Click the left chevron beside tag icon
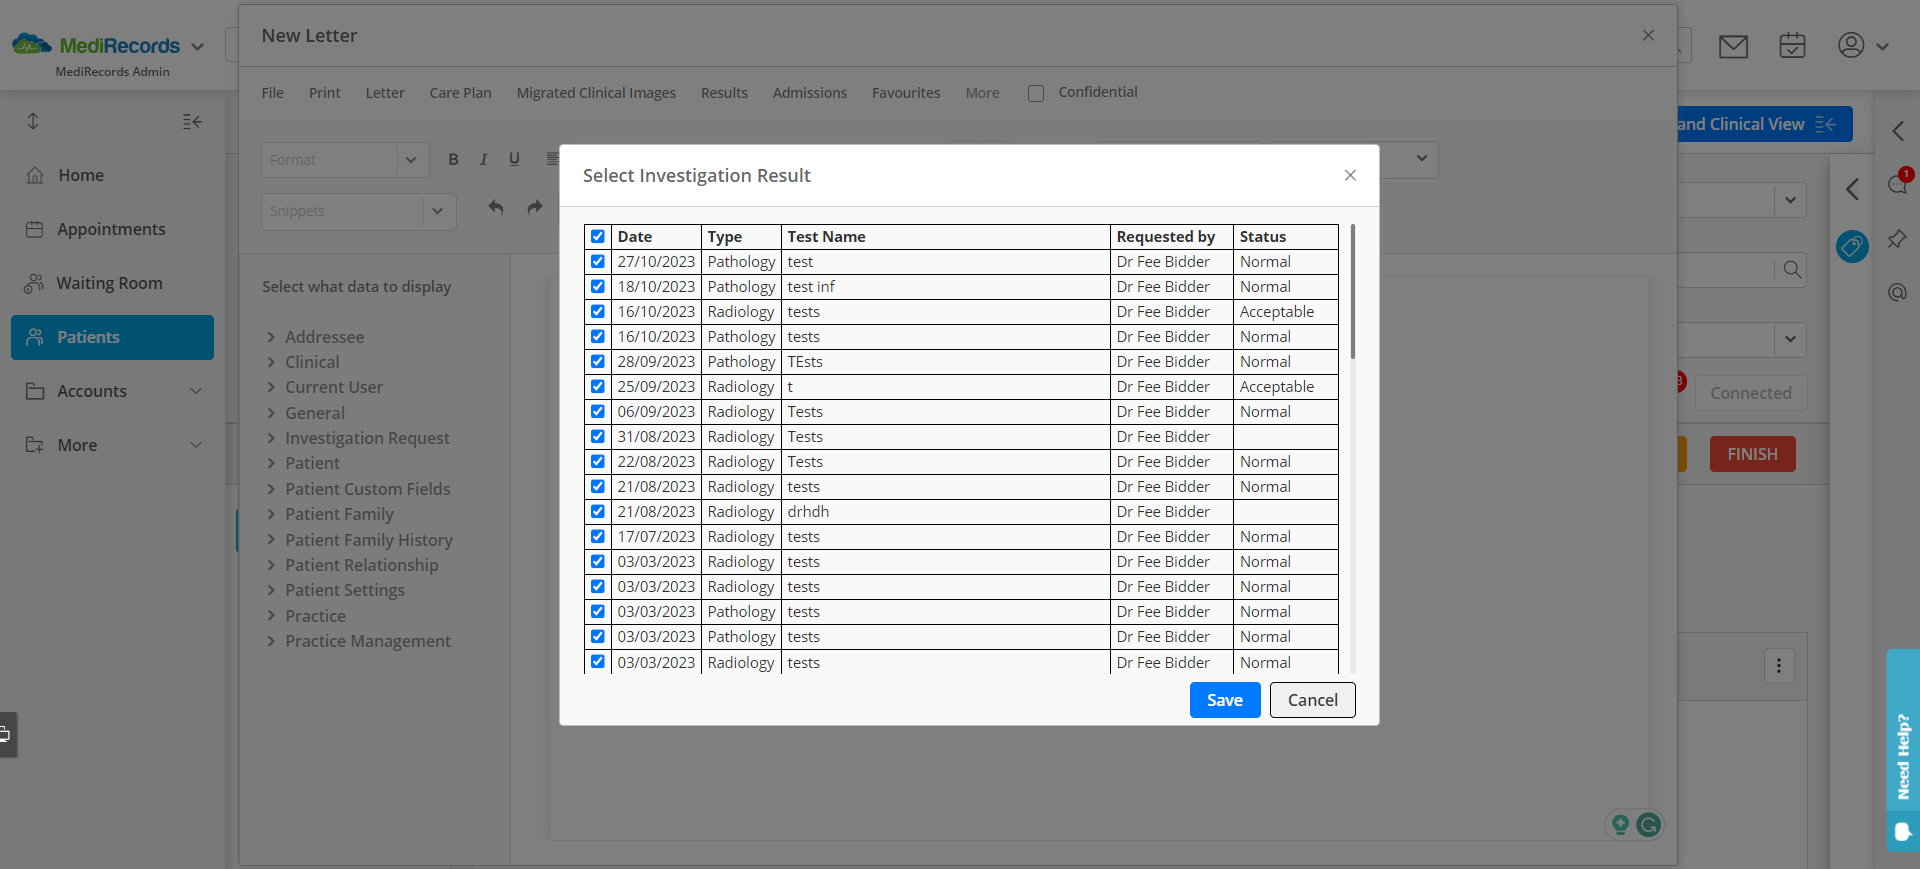Image resolution: width=1920 pixels, height=869 pixels. point(1852,189)
